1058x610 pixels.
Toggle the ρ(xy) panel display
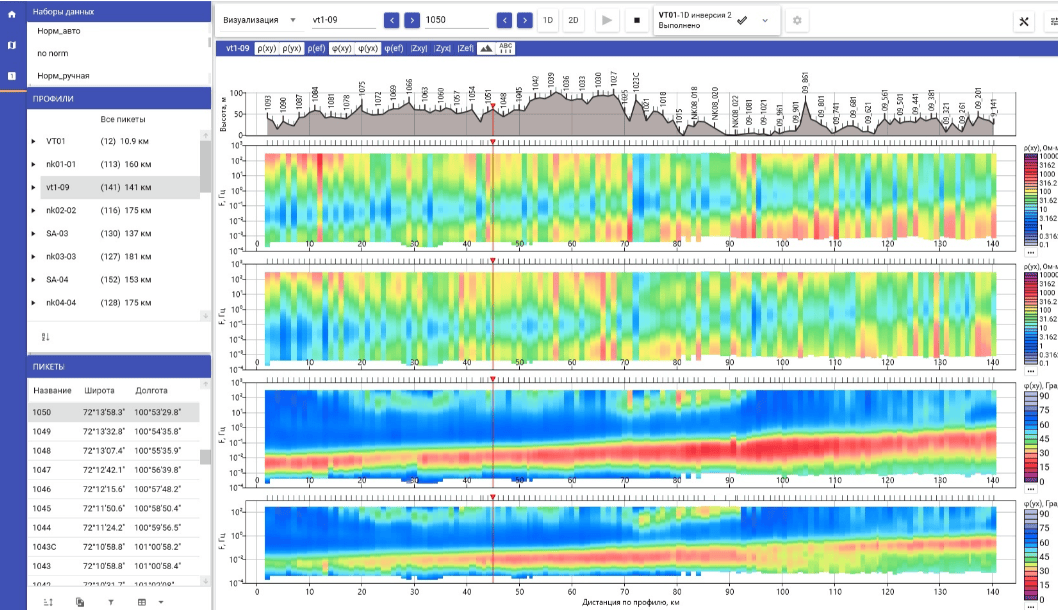tap(267, 48)
